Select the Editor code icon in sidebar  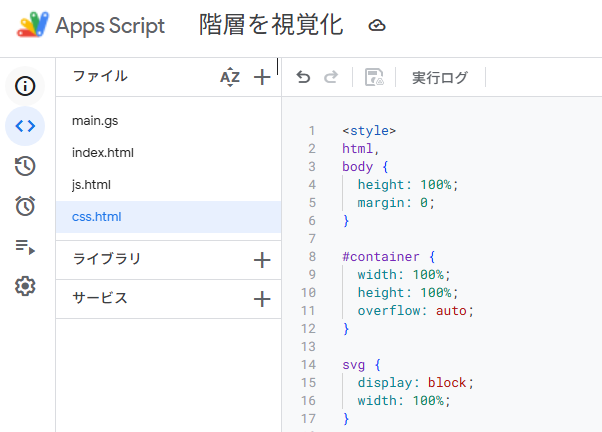coord(26,126)
